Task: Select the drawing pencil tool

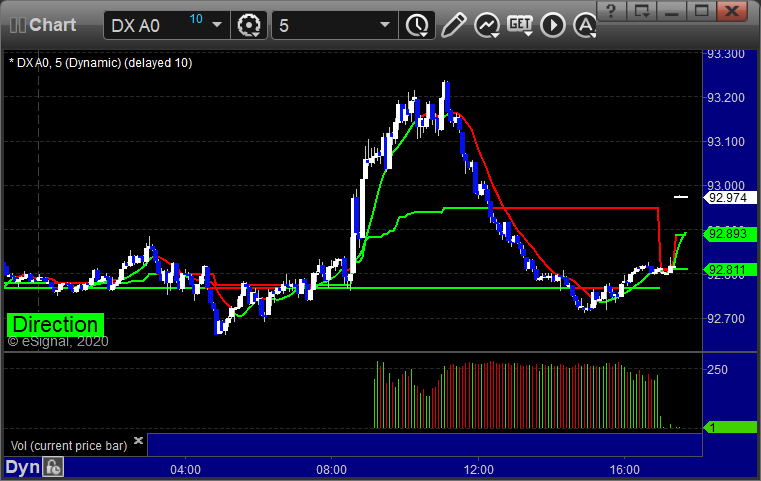Action: click(453, 25)
